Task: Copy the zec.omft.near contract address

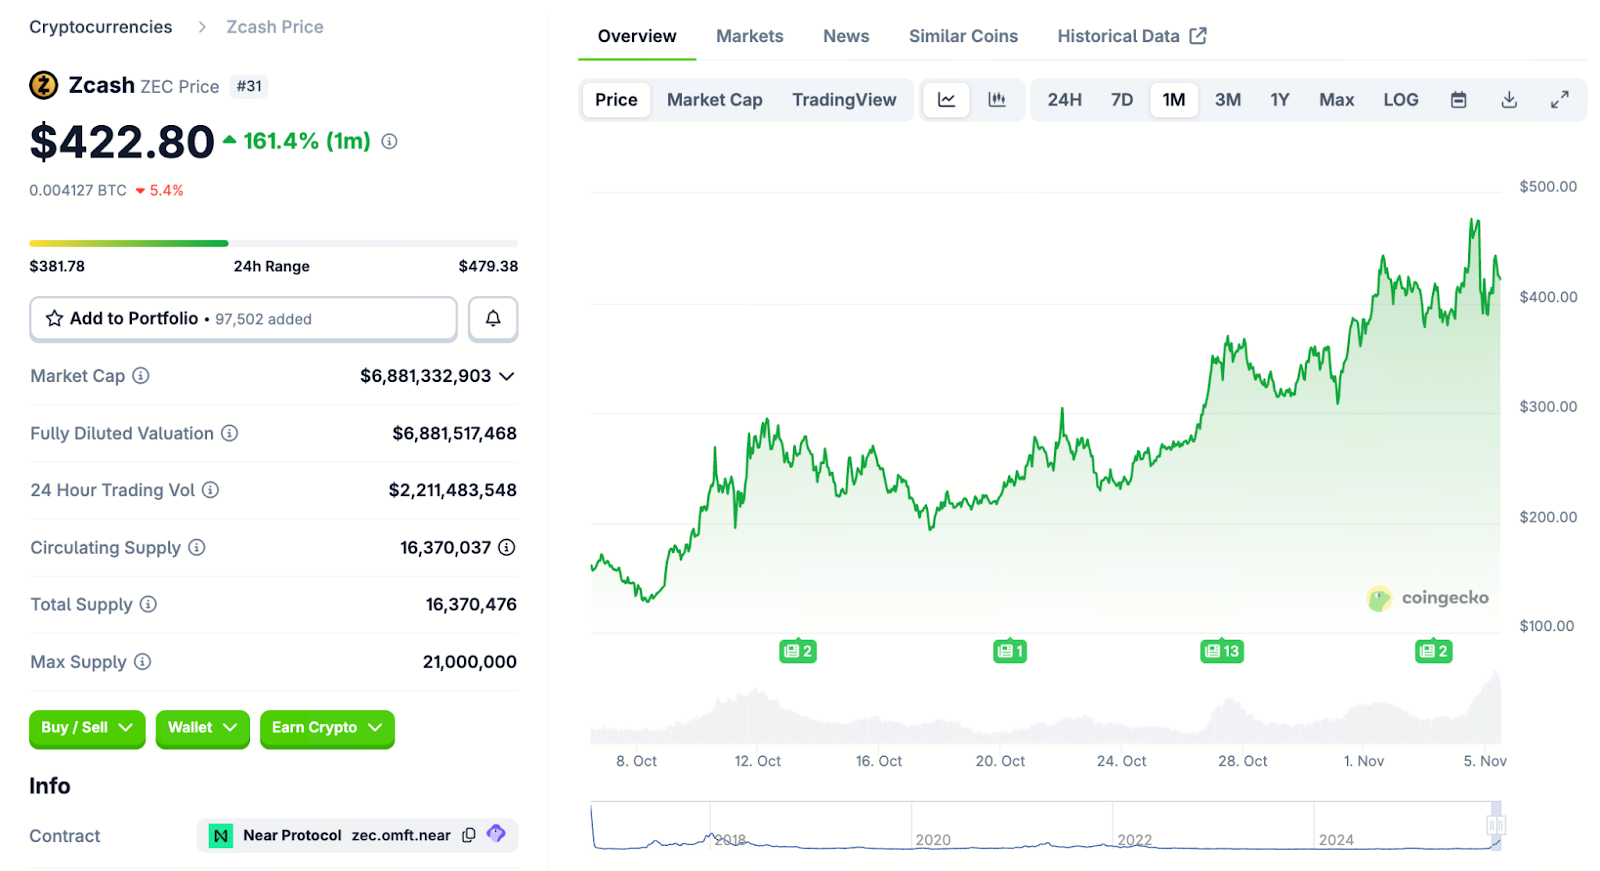Action: (x=469, y=835)
